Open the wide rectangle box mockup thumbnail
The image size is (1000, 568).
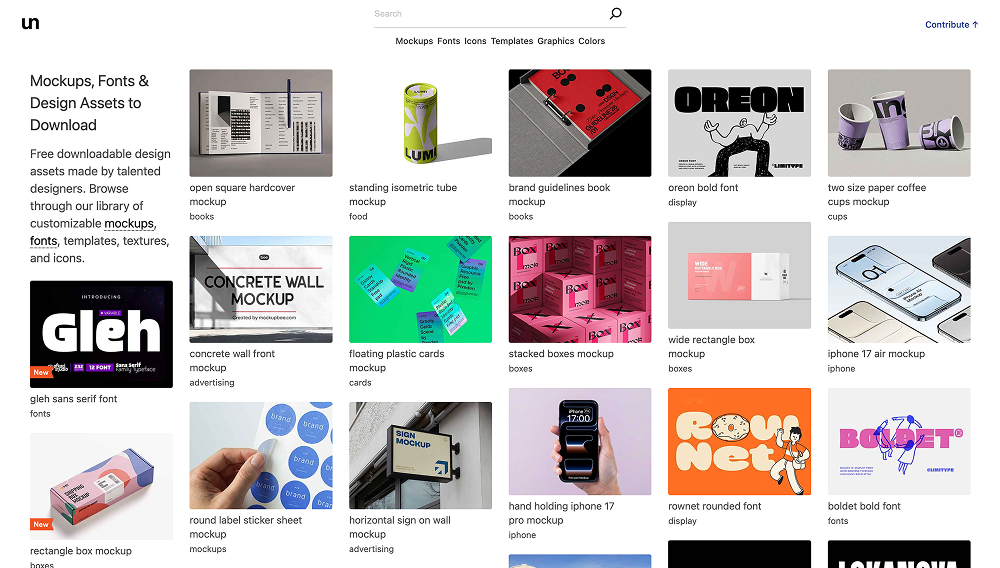(x=739, y=275)
